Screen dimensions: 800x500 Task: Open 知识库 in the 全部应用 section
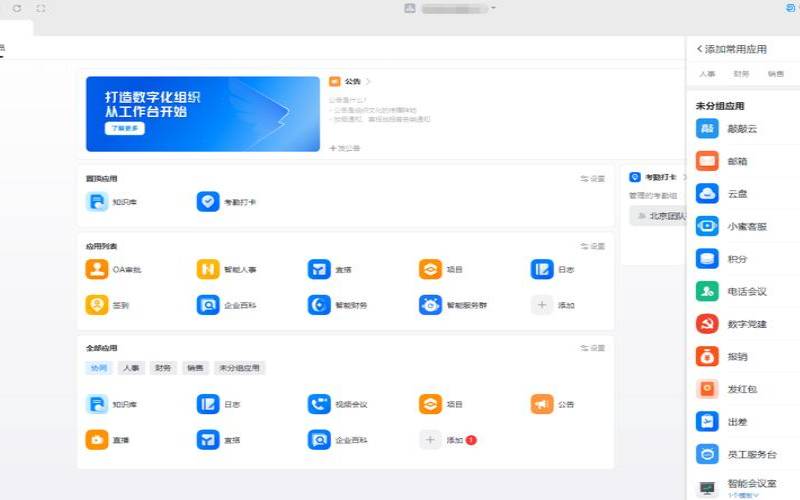click(x=111, y=404)
